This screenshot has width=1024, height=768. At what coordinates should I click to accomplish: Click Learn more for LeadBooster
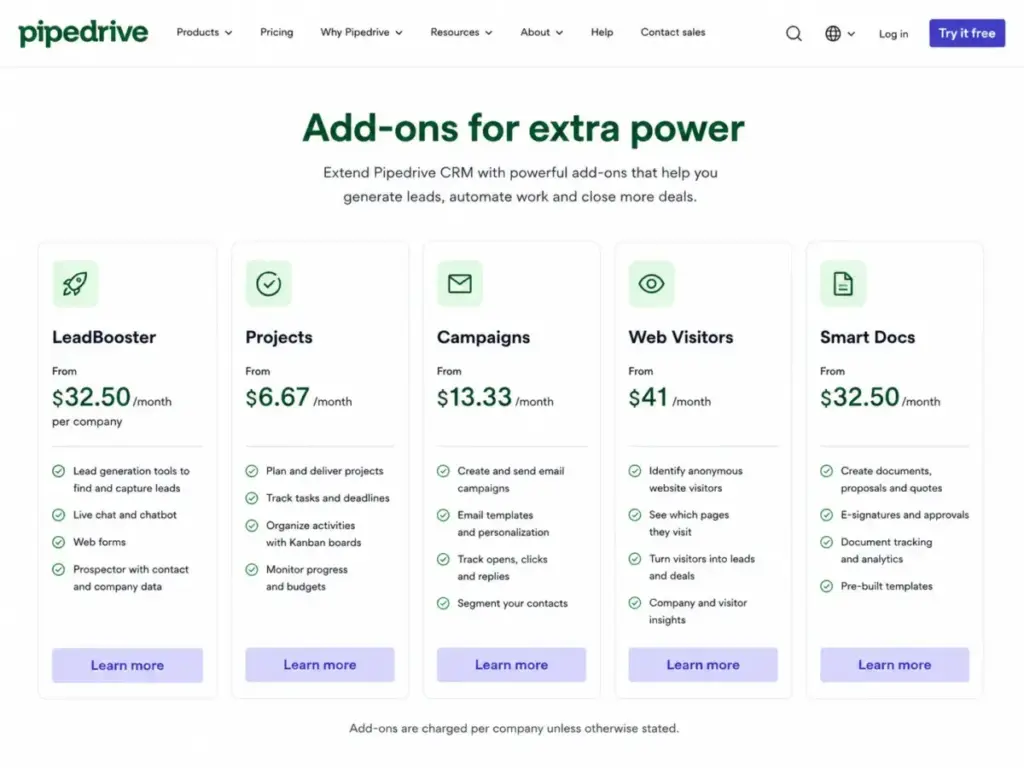(127, 665)
